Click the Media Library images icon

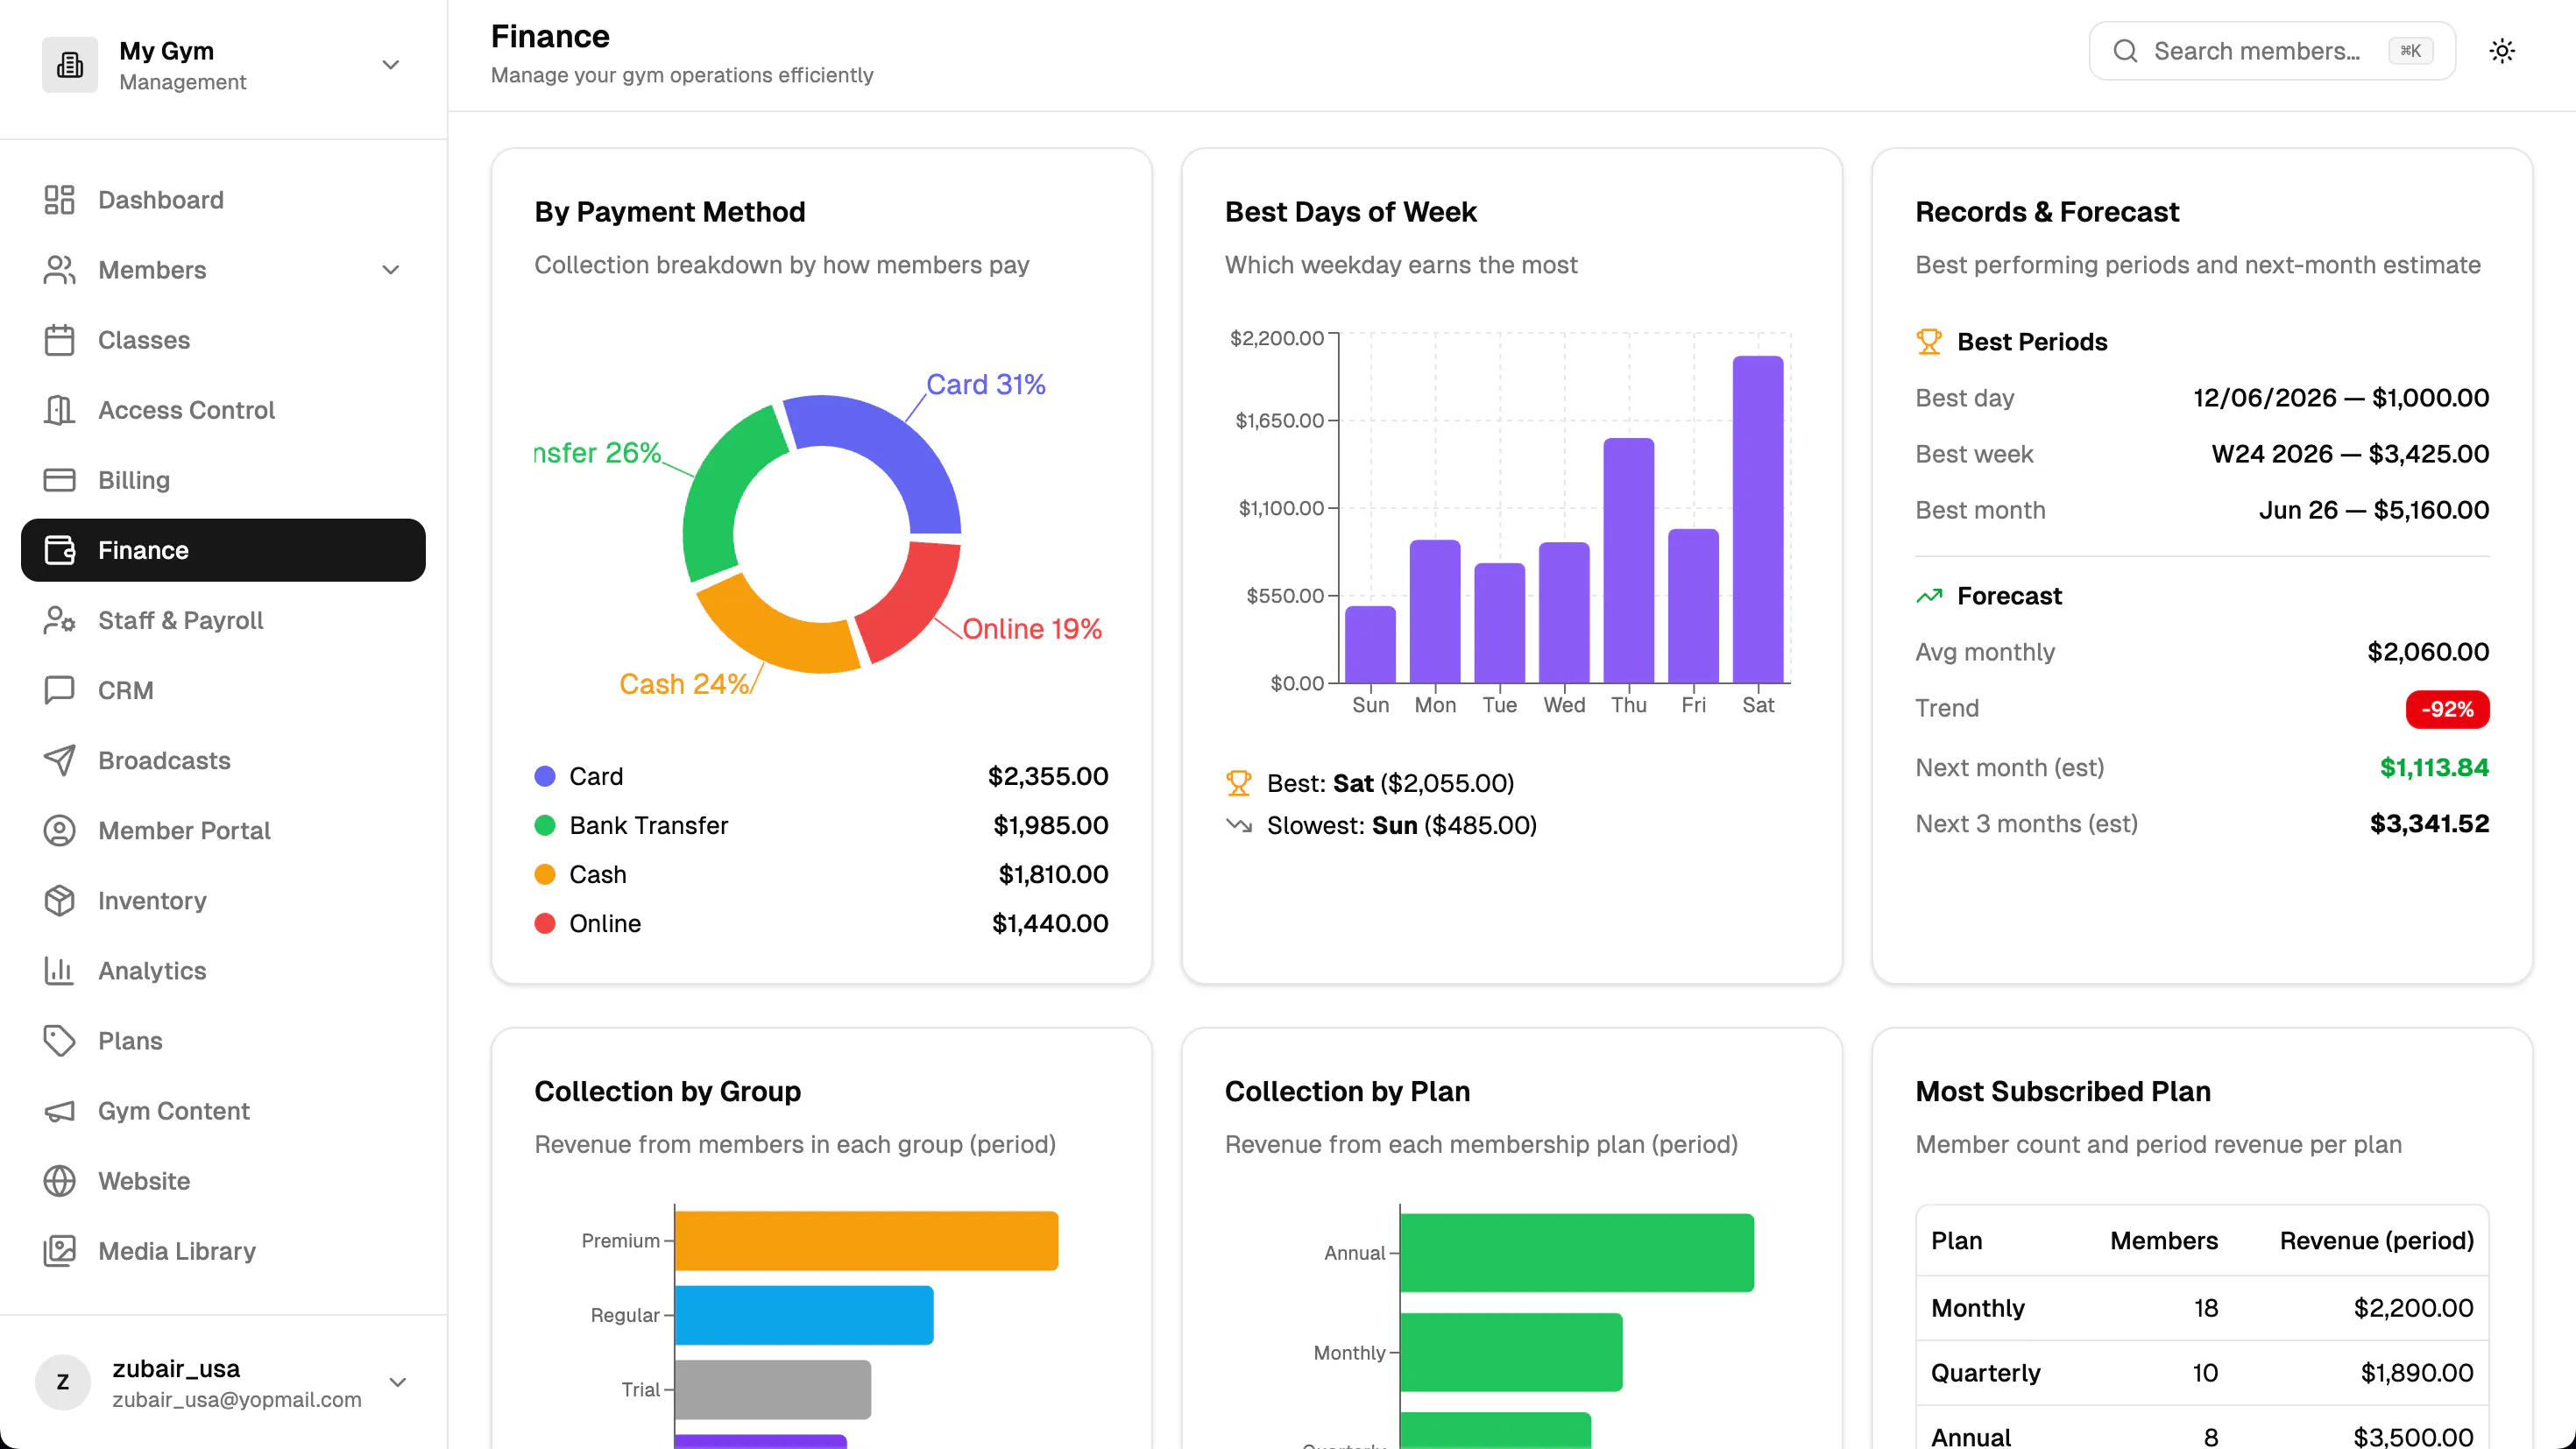click(59, 1250)
